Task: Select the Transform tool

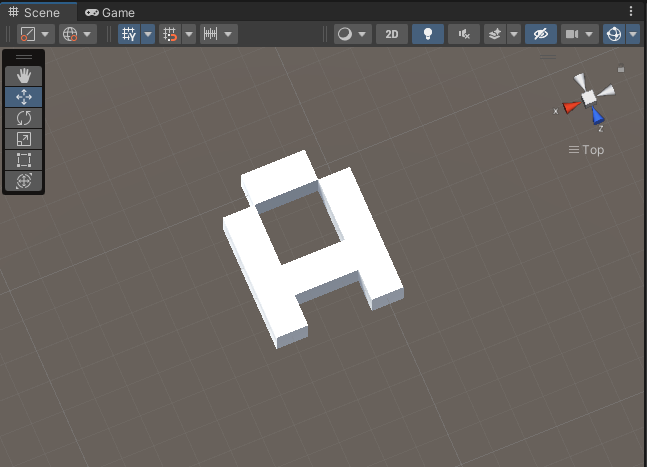Action: tap(24, 181)
